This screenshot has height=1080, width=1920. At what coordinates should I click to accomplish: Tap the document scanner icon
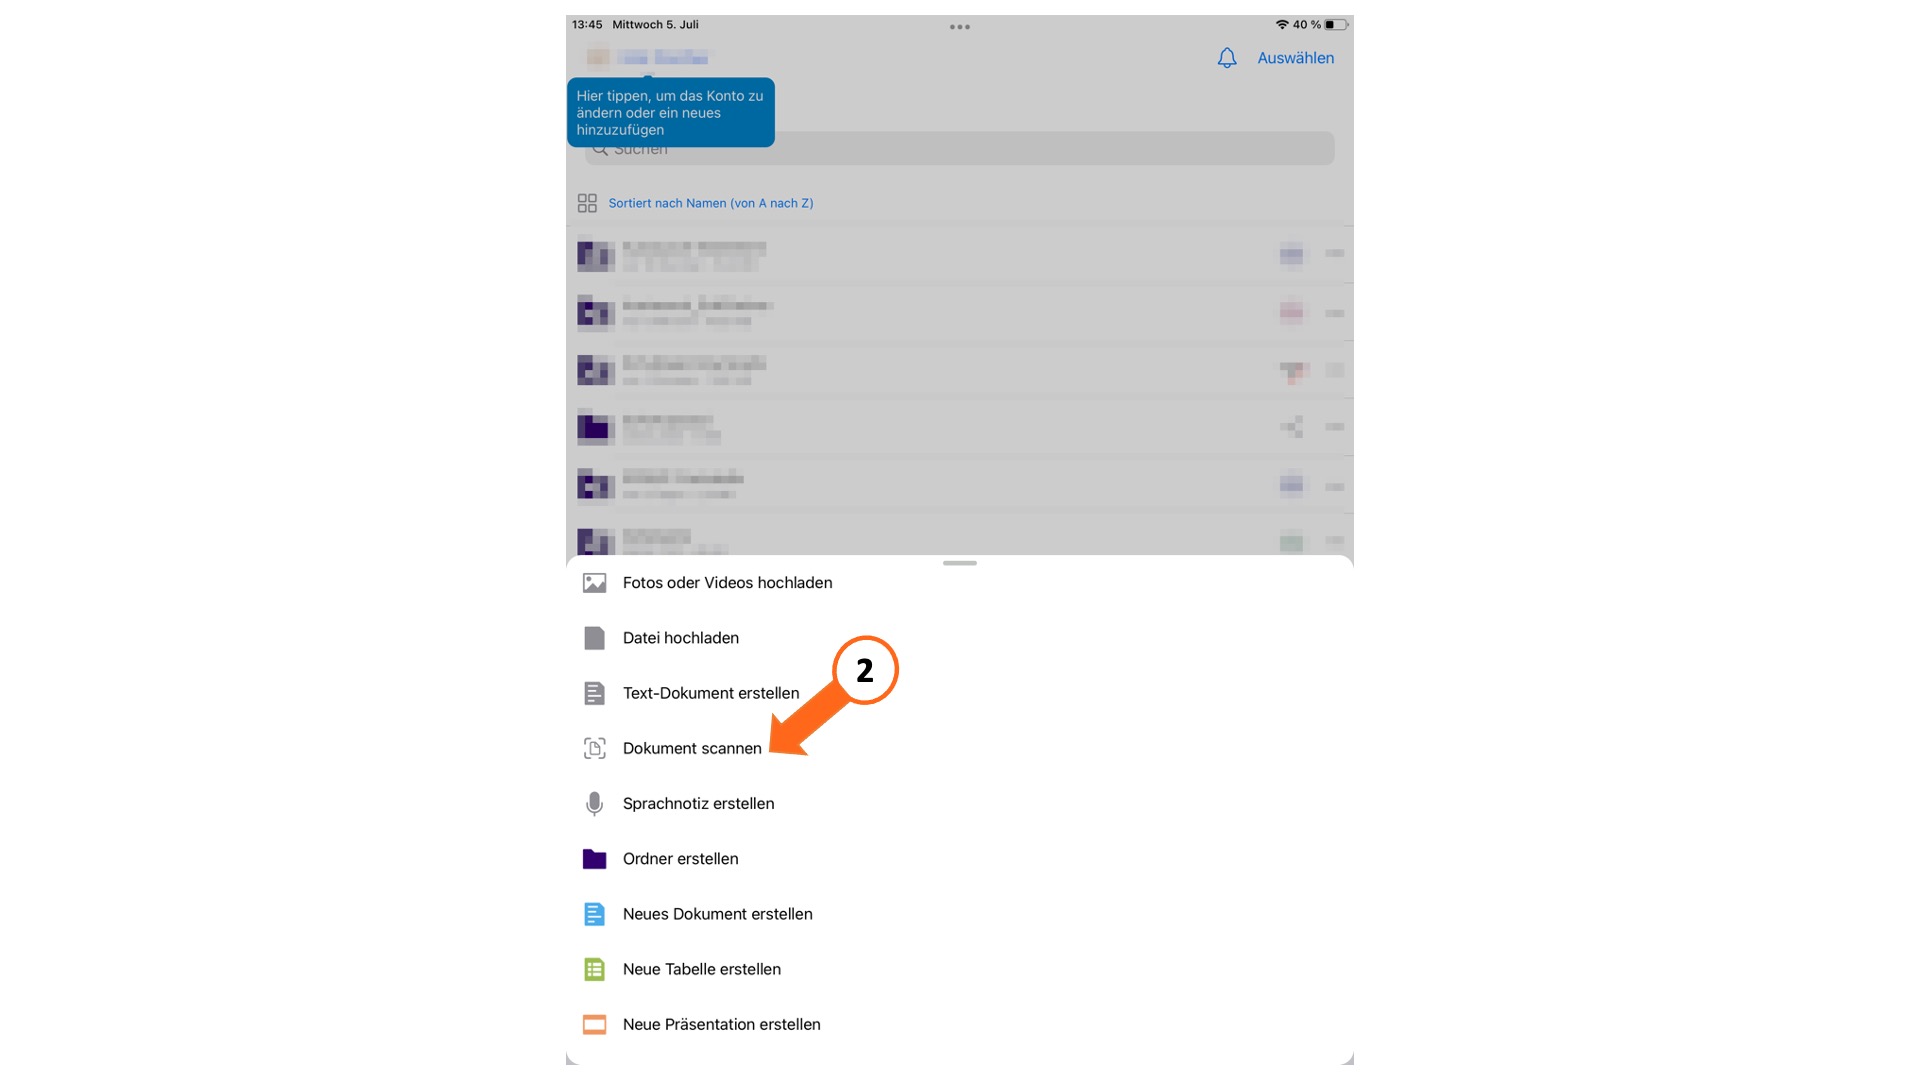click(594, 748)
